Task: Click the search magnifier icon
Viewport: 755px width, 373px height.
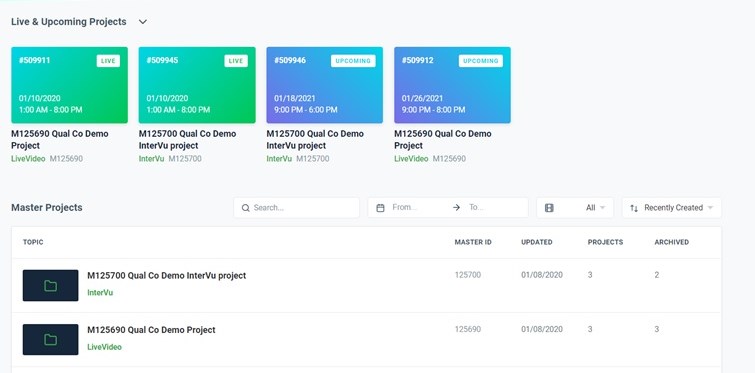Action: (246, 208)
